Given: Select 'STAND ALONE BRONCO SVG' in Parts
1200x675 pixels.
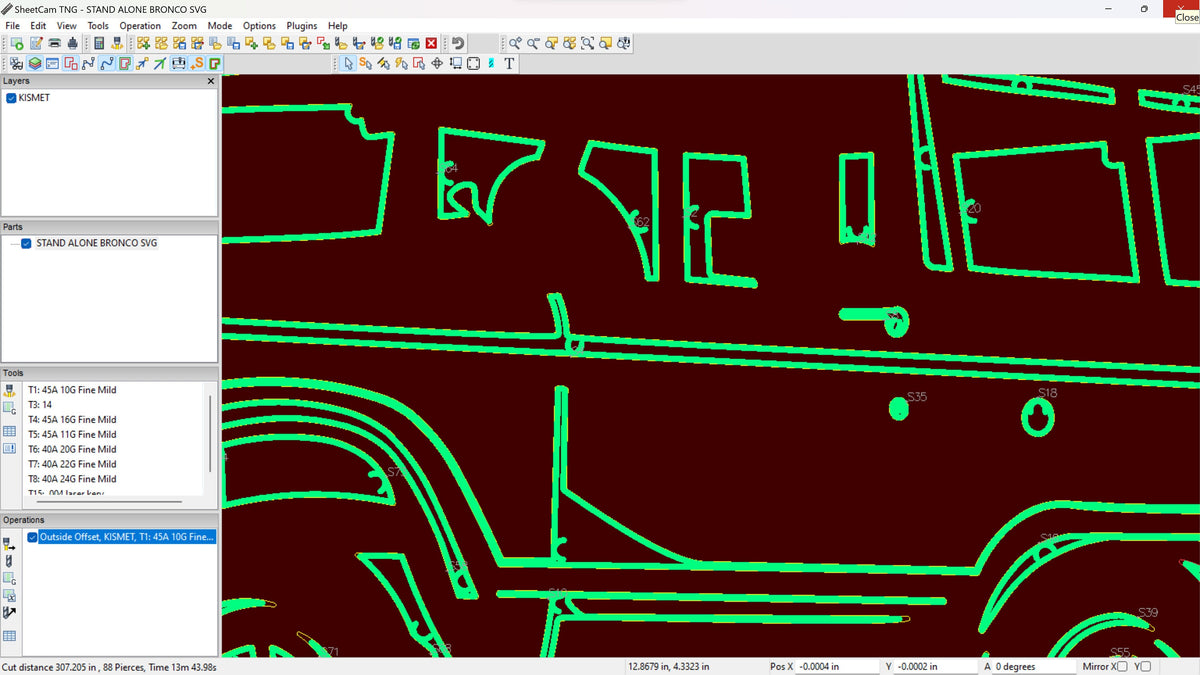Looking at the screenshot, I should [x=96, y=243].
